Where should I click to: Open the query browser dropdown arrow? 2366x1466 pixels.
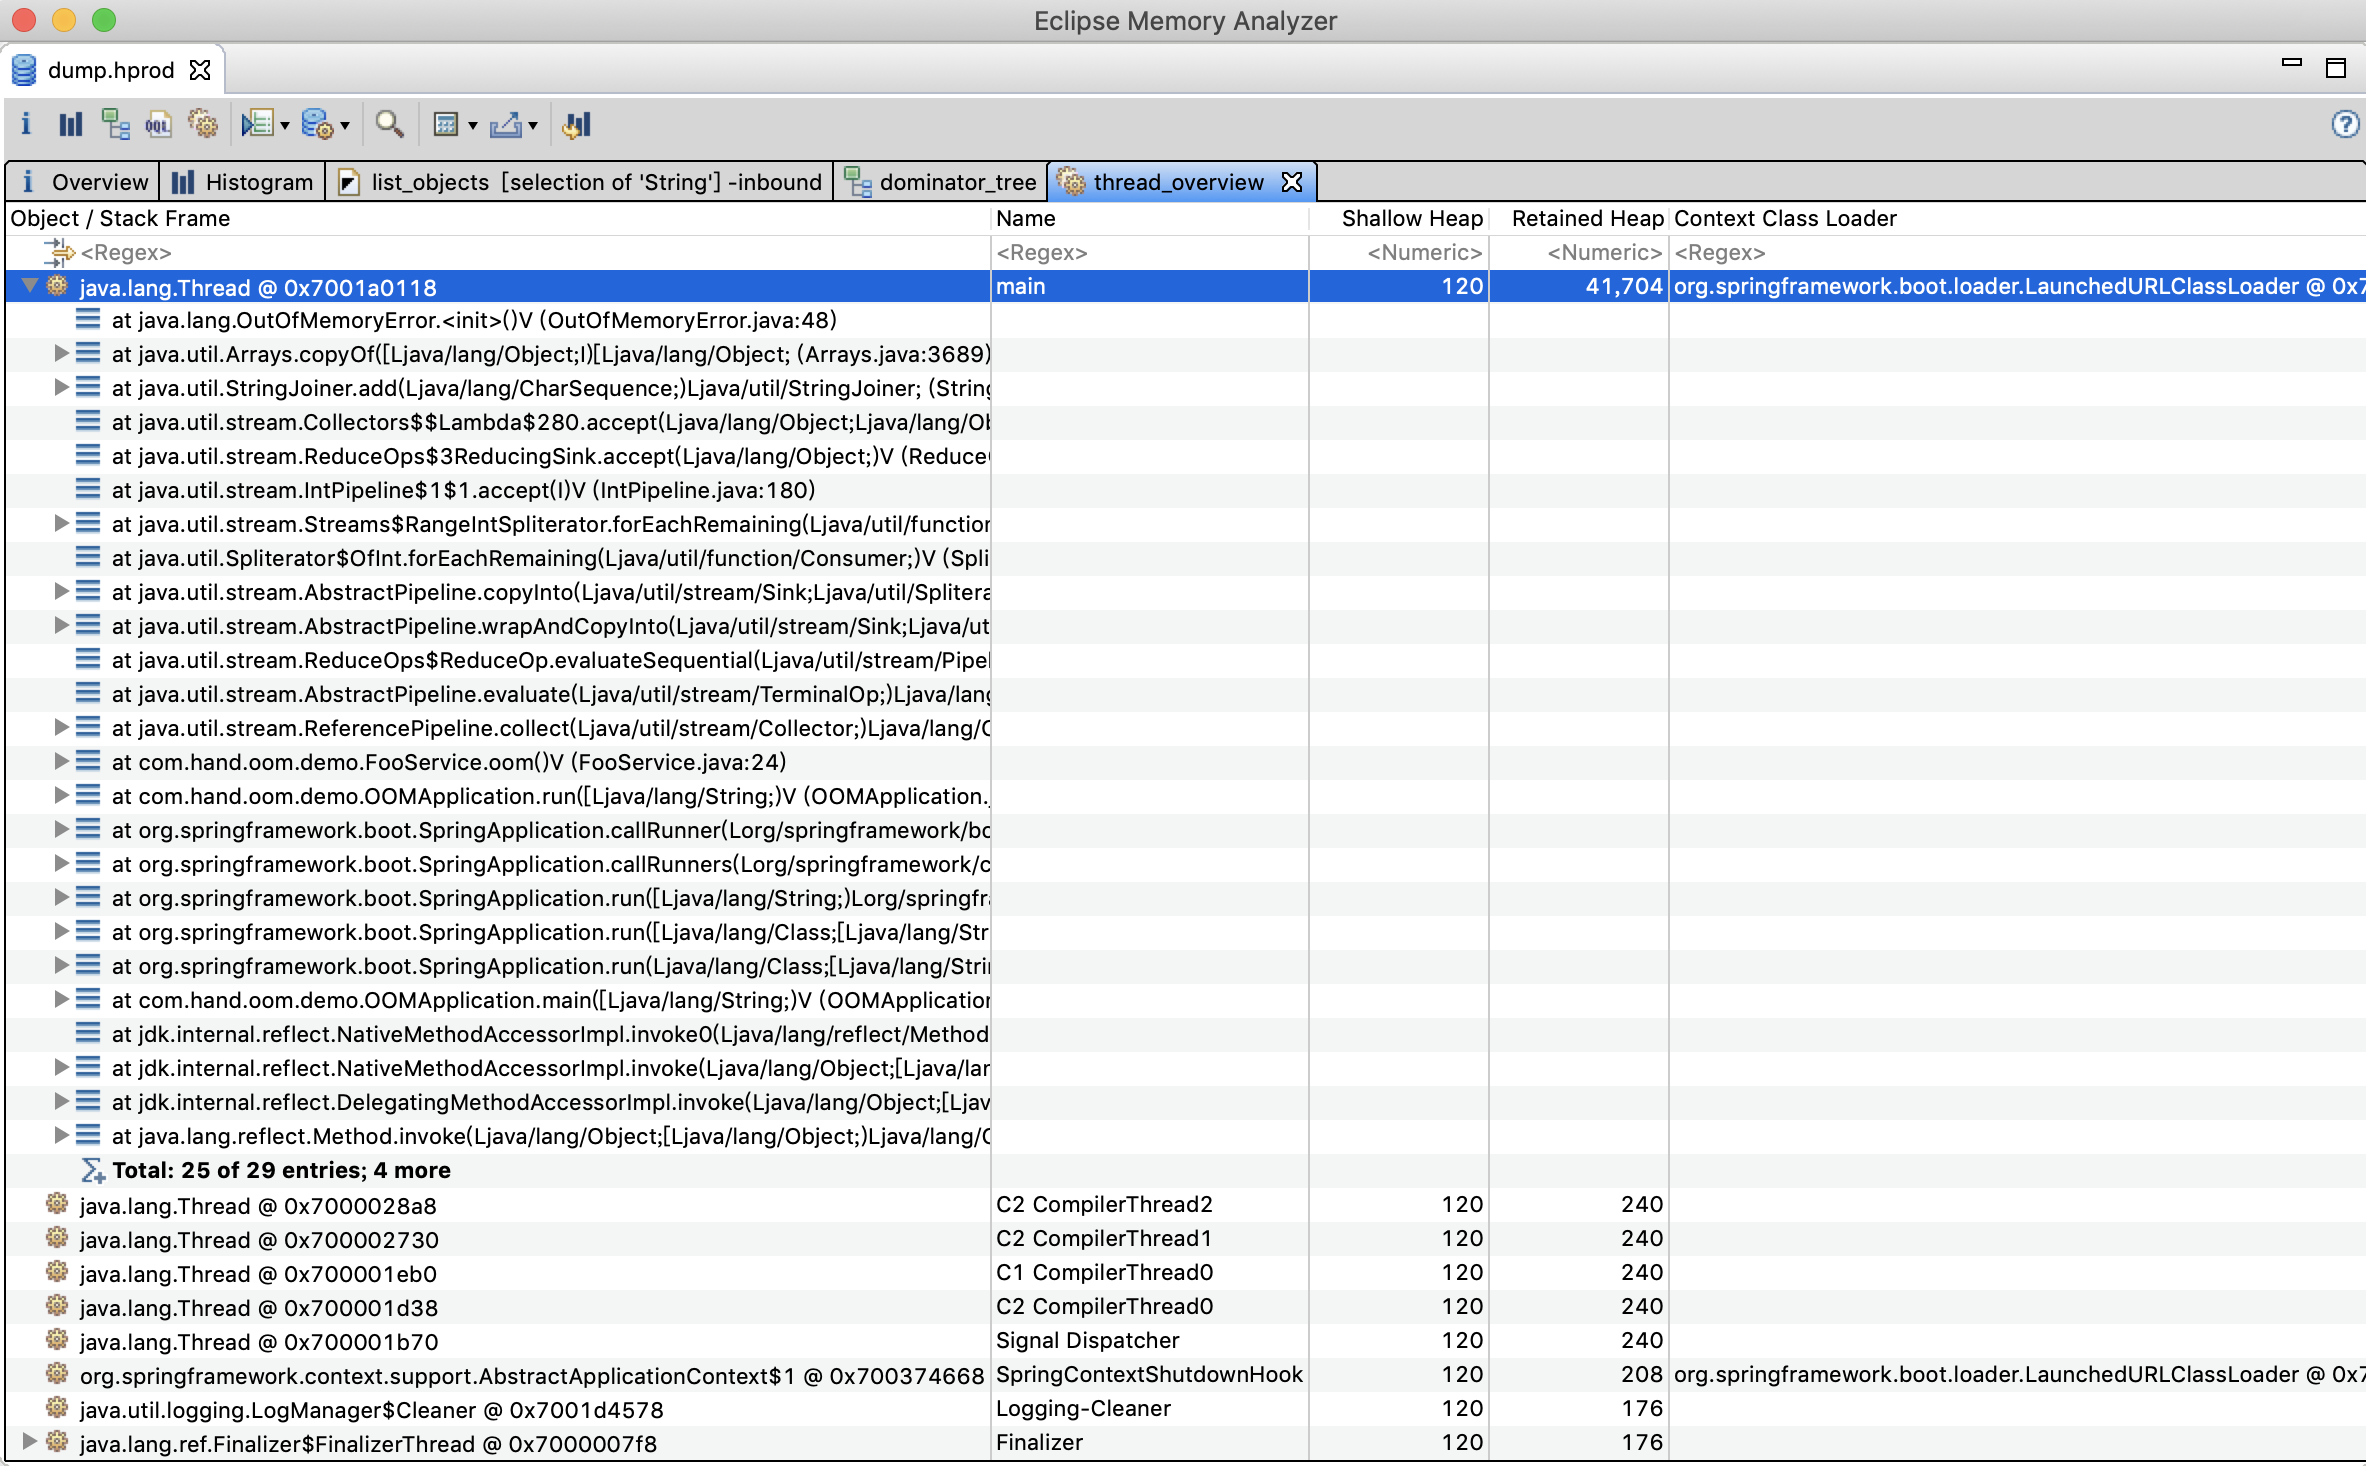point(345,126)
